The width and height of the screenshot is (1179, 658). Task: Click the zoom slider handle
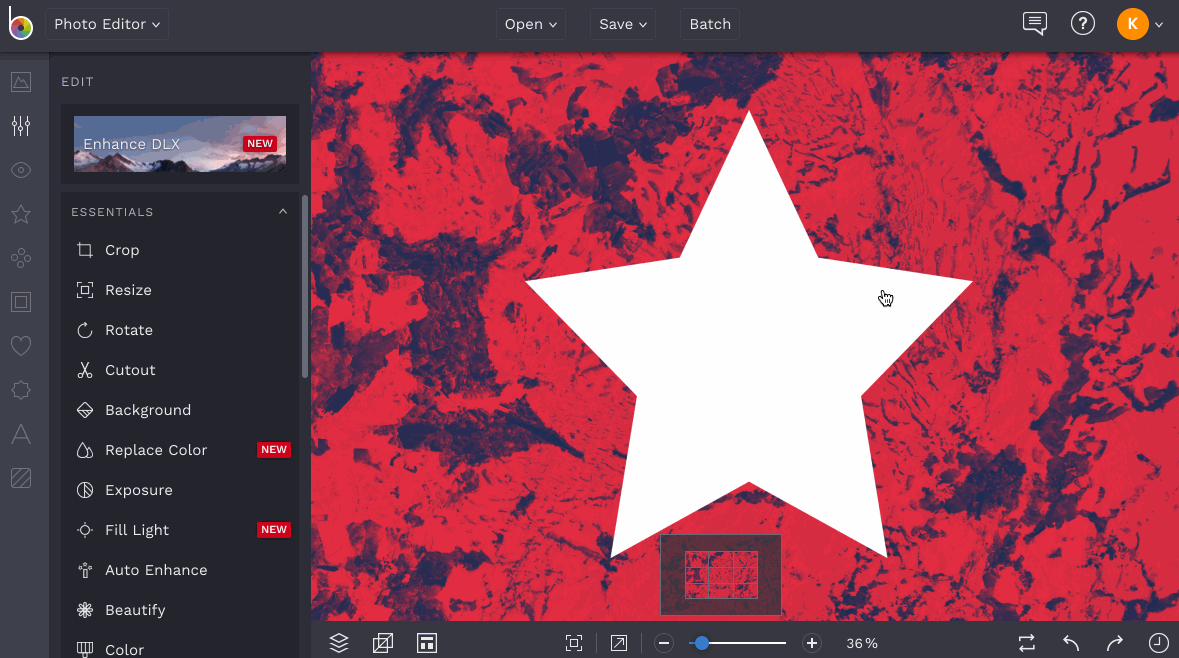tap(702, 643)
